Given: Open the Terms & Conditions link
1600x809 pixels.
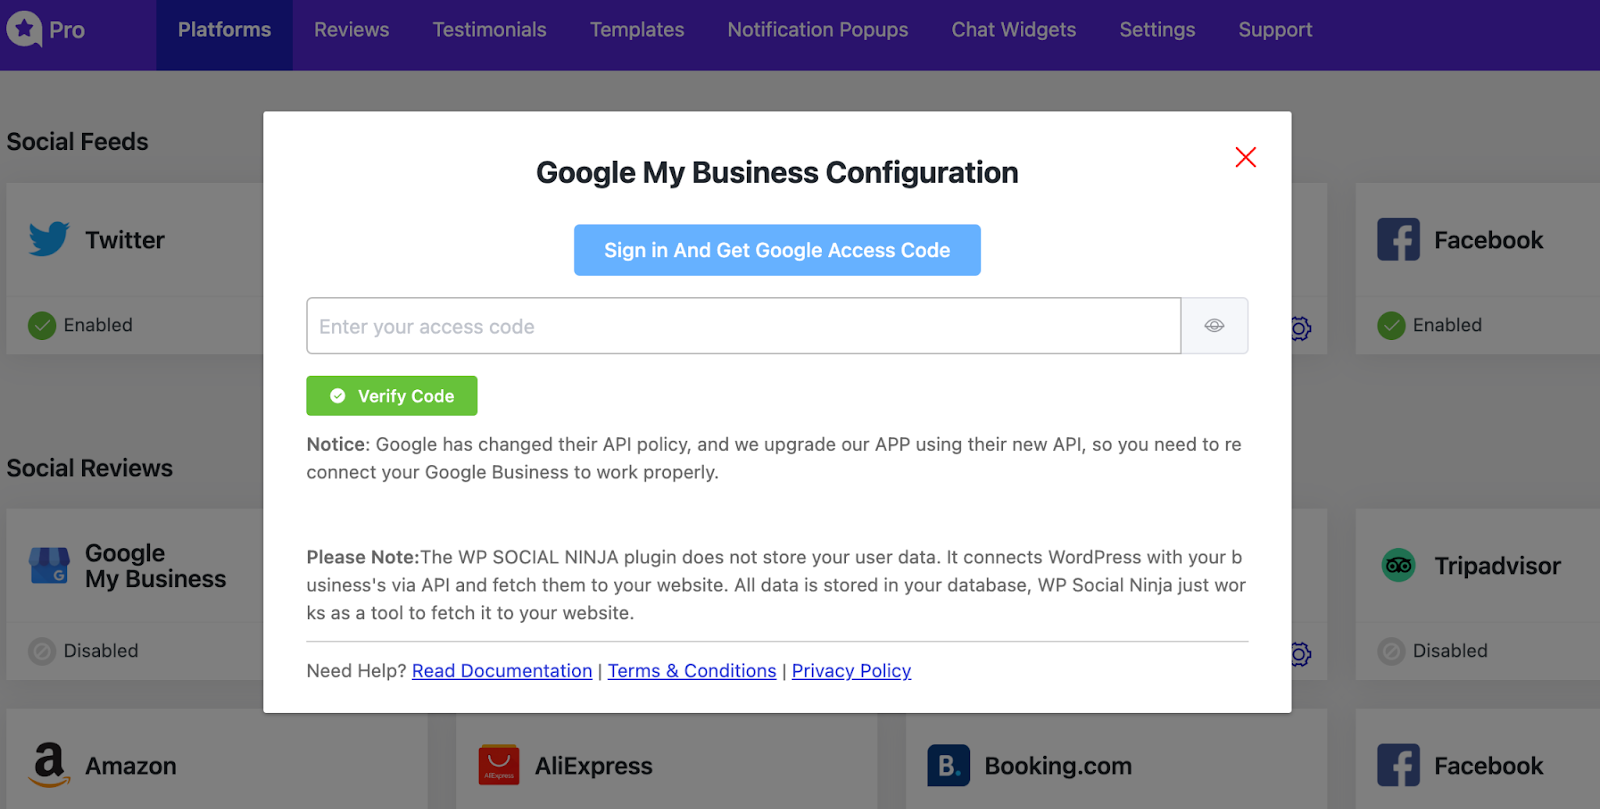Looking at the screenshot, I should click(x=692, y=671).
